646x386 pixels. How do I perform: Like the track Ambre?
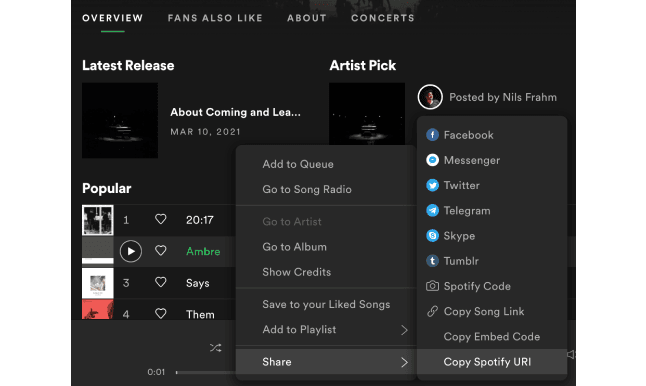point(161,250)
